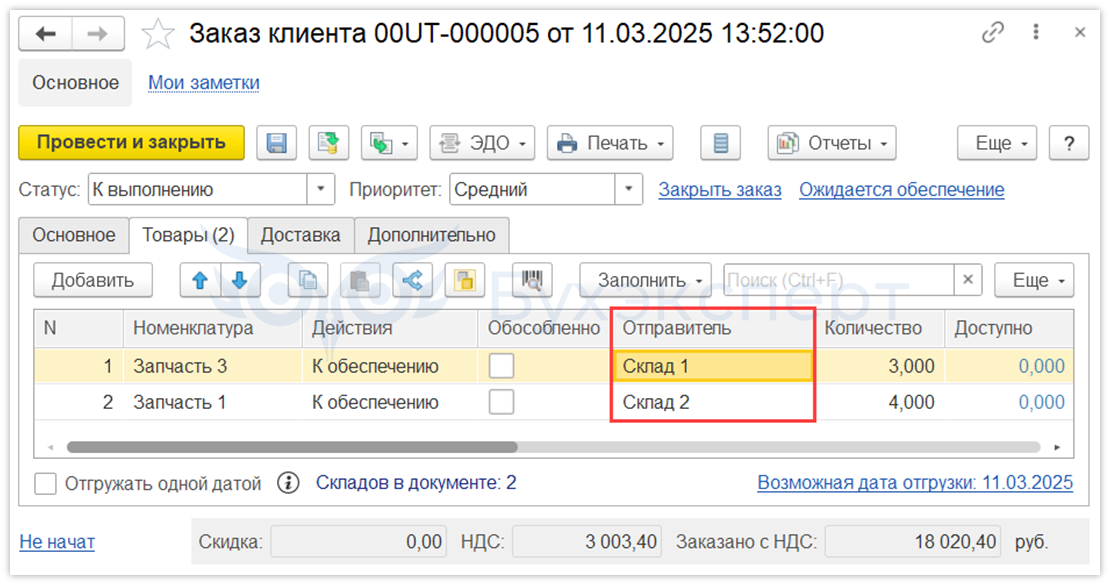Open the Печать dropdown menu
The height and width of the screenshot is (585, 1110).
(x=610, y=143)
